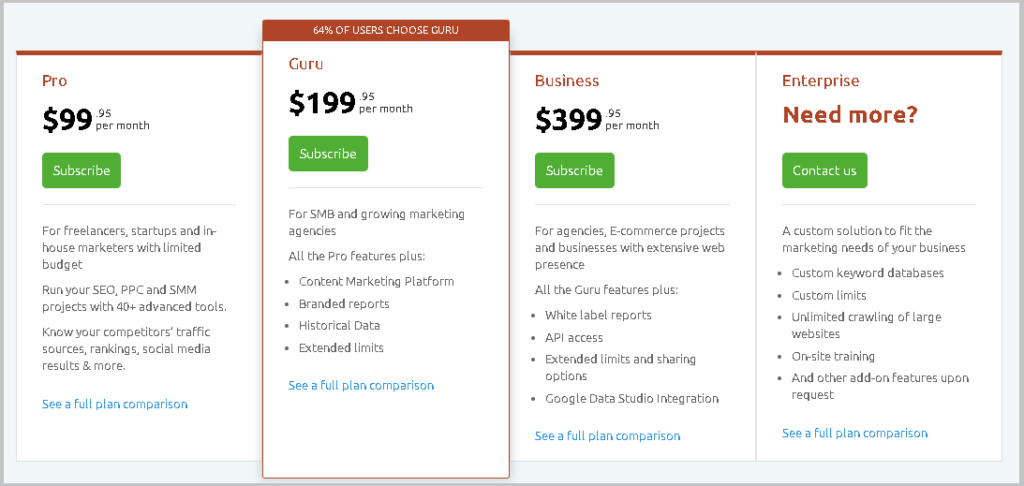Open full plan comparison under Business

607,436
